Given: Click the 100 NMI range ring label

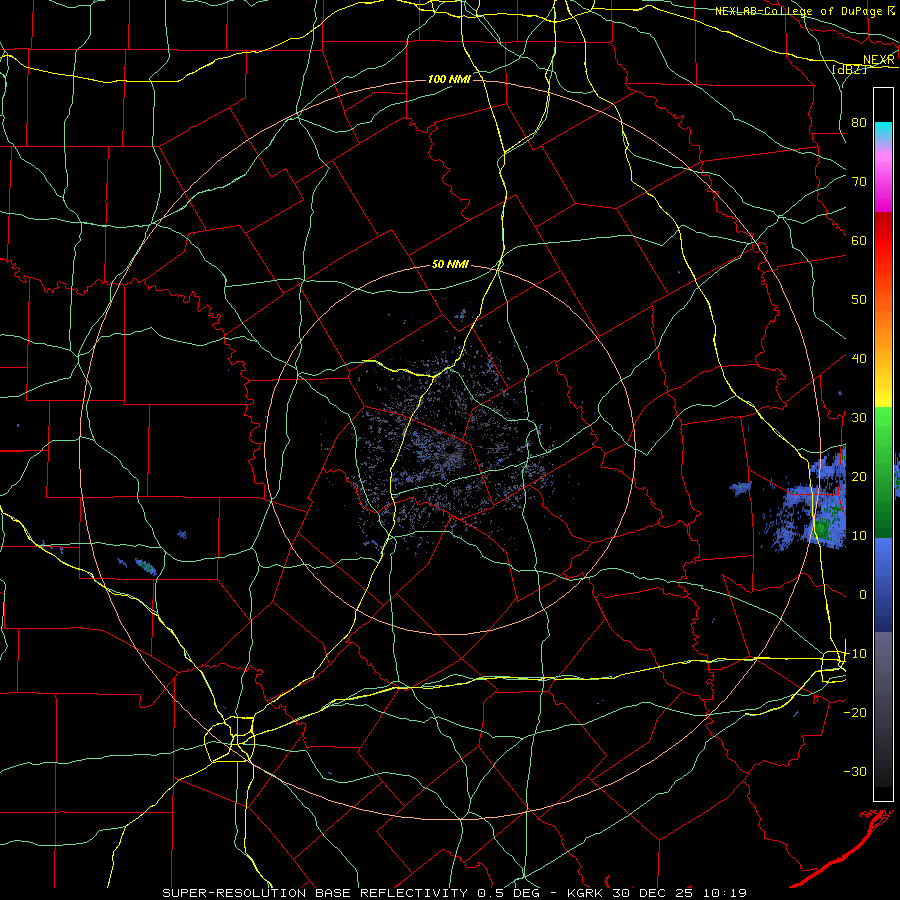Looking at the screenshot, I should click(x=449, y=79).
